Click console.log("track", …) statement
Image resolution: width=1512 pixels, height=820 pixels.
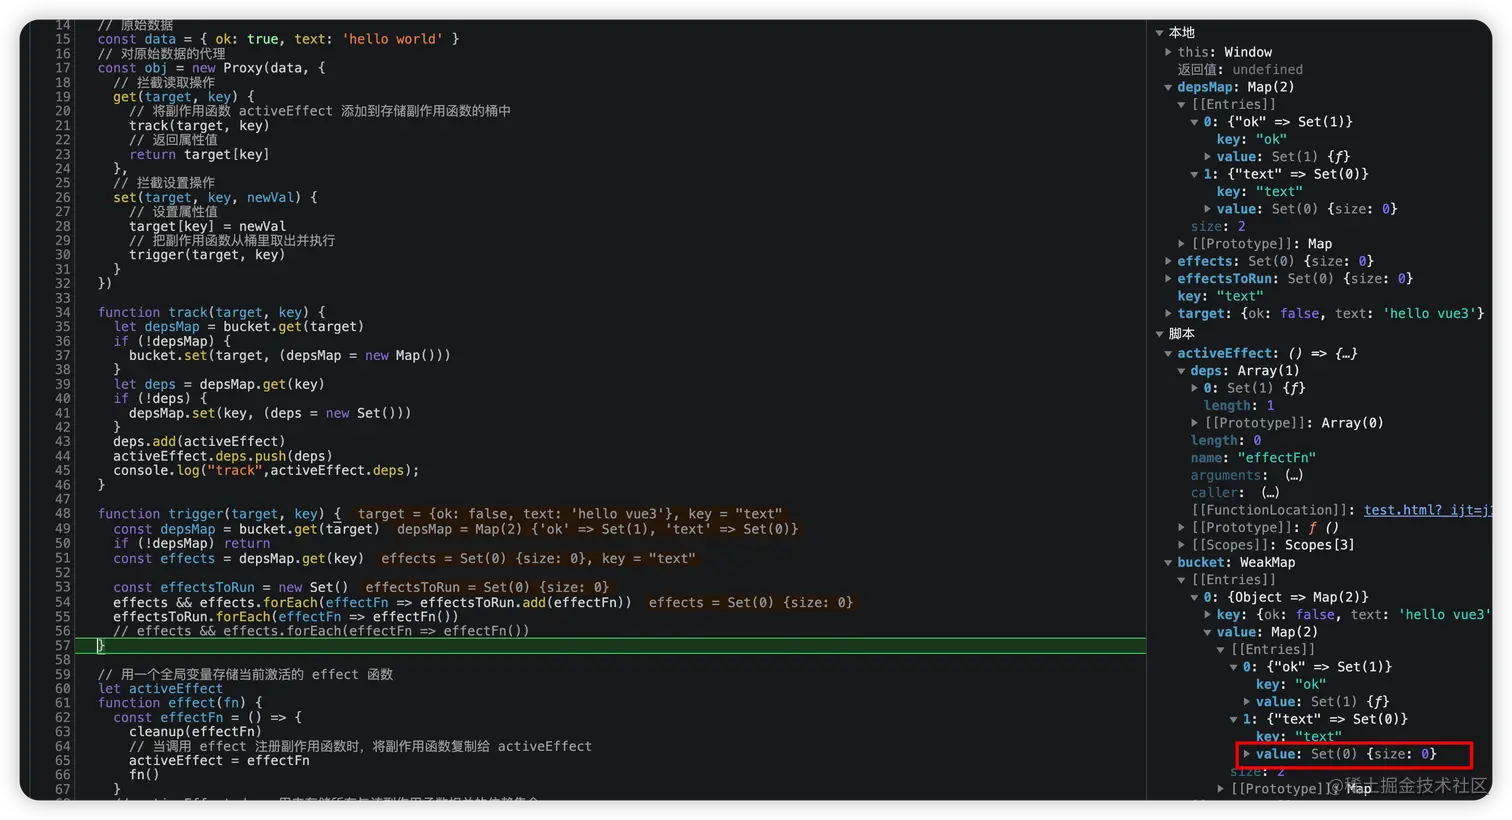[266, 470]
